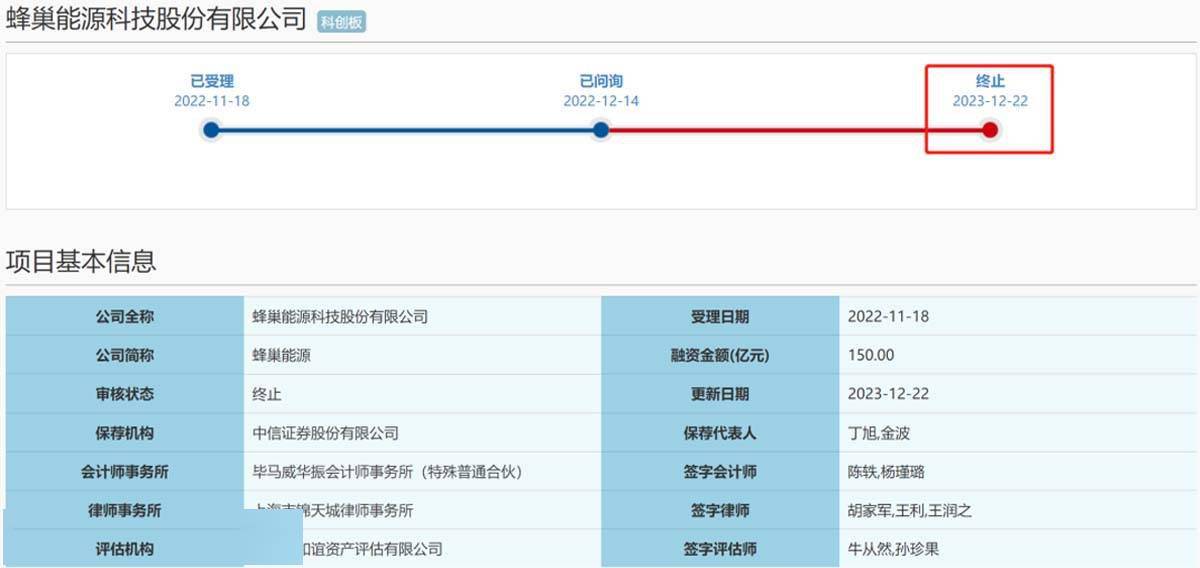Click the 已受理 timeline node dot
Image resolution: width=1200 pixels, height=568 pixels.
(211, 130)
